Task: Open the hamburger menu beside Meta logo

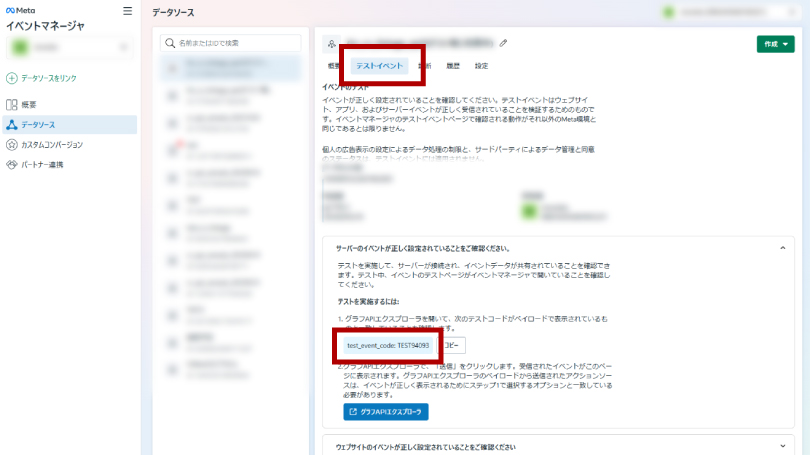Action: pos(128,11)
